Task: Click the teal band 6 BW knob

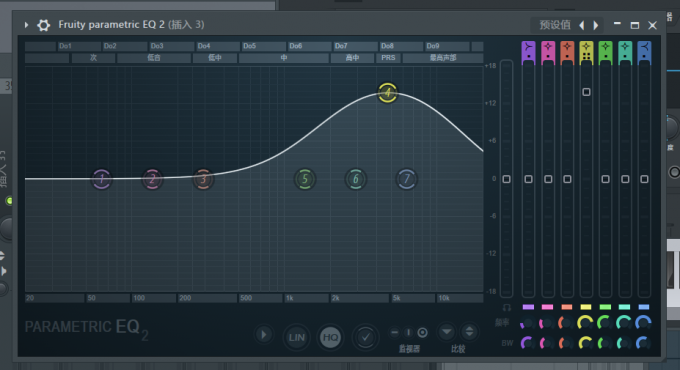Action: 624,343
